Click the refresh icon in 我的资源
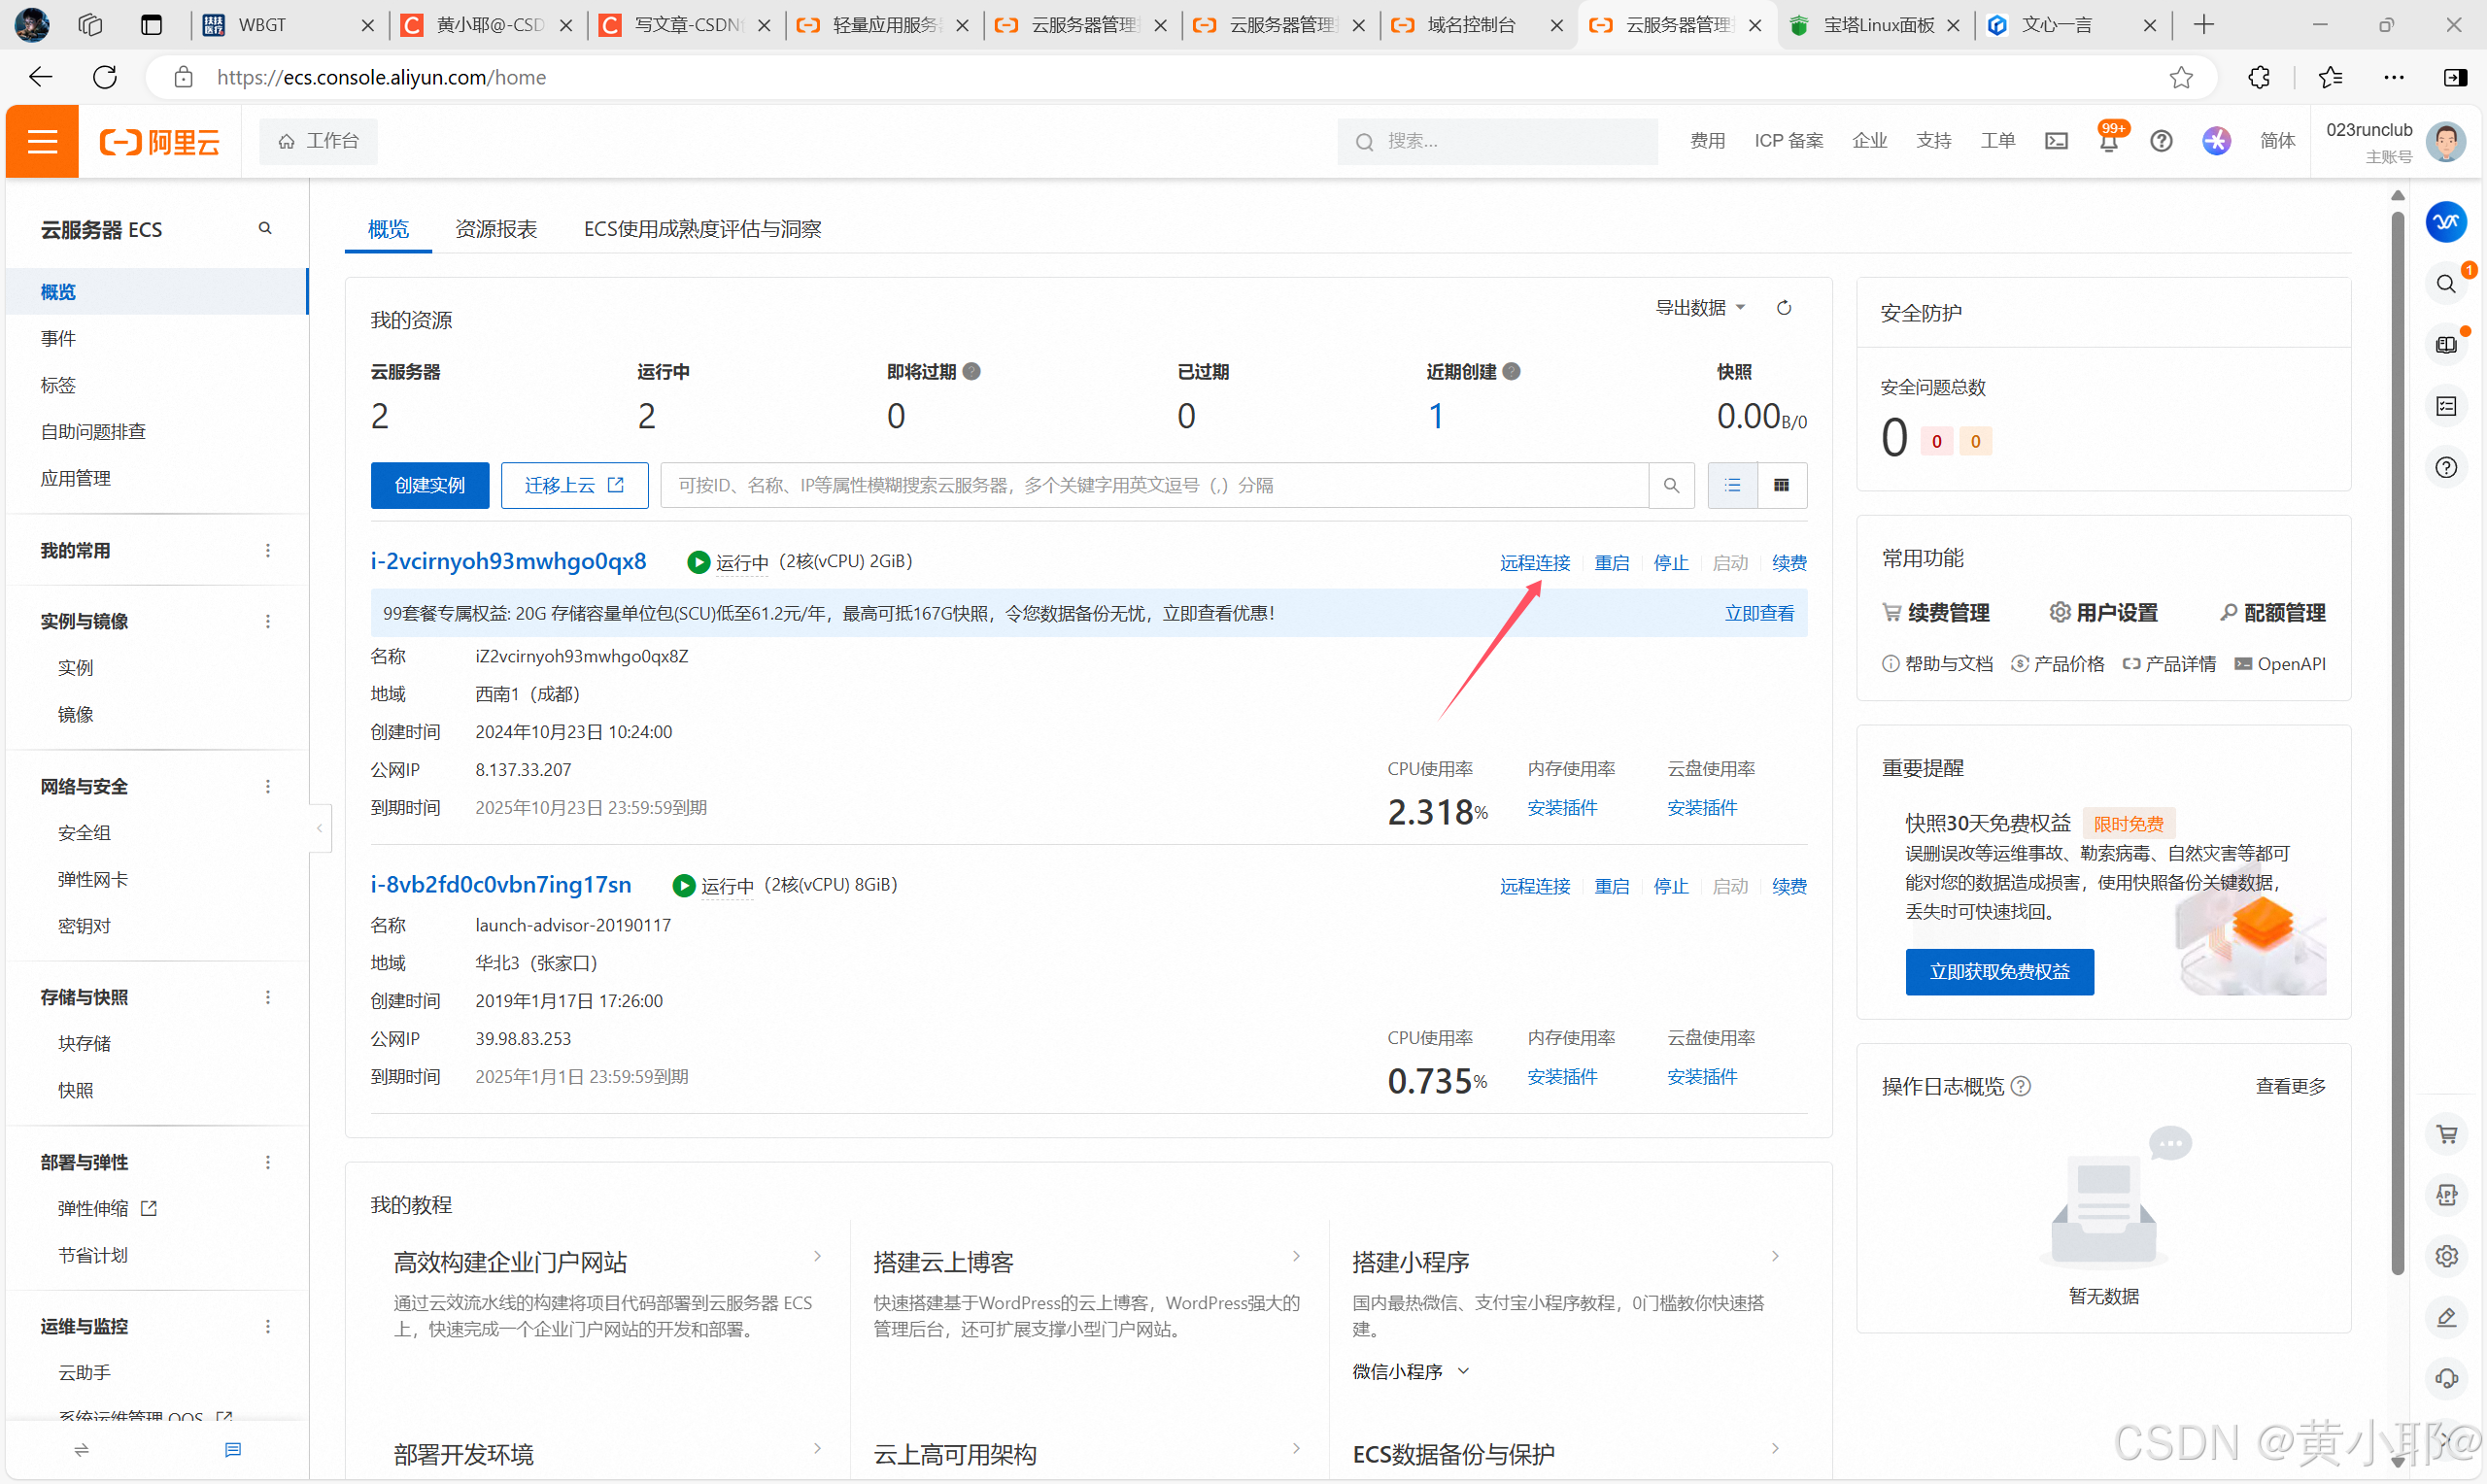Image resolution: width=2487 pixels, height=1484 pixels. pos(1784,308)
